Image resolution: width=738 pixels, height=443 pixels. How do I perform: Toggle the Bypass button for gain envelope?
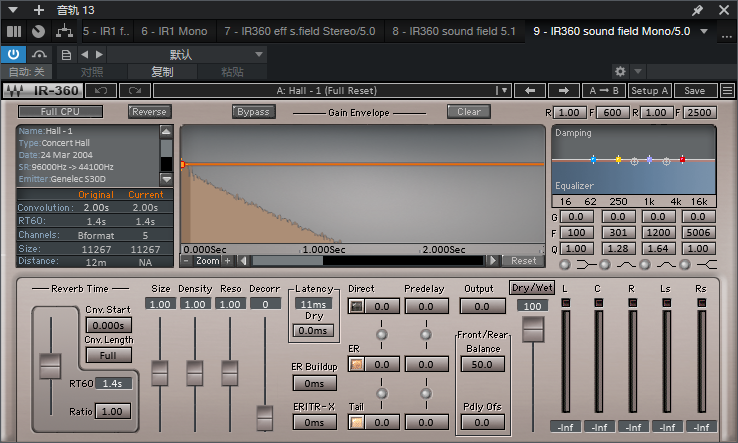253,112
